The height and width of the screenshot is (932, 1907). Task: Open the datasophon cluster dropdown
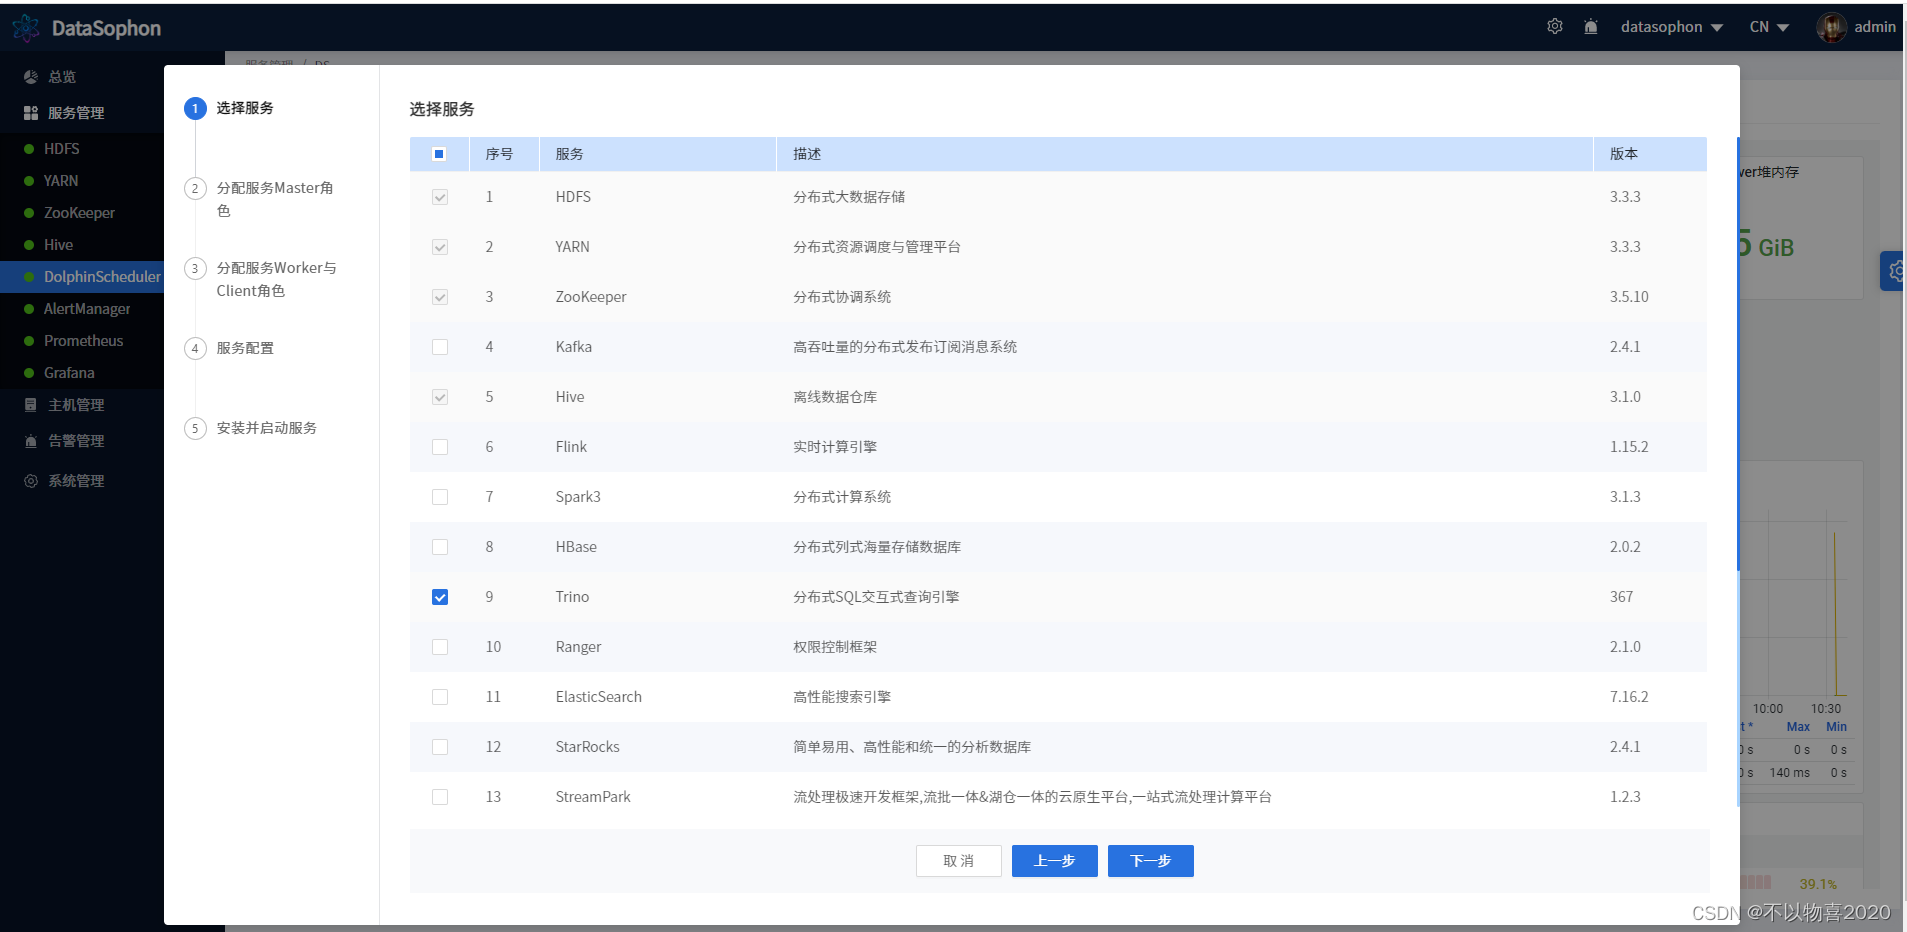click(1671, 27)
